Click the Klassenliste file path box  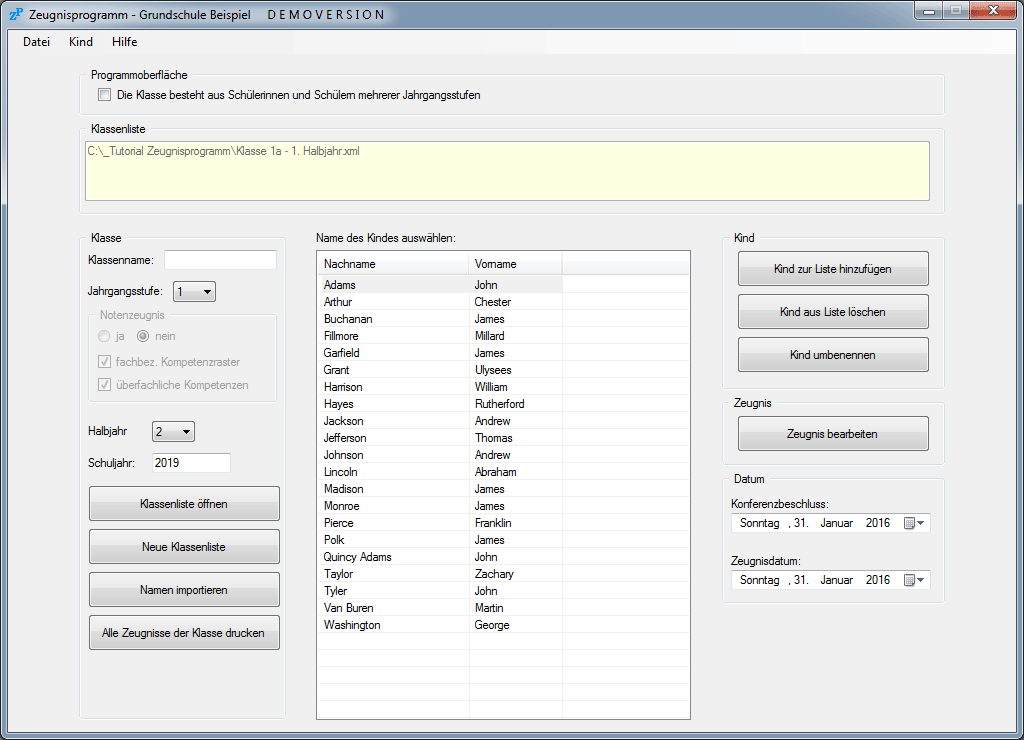tap(507, 171)
